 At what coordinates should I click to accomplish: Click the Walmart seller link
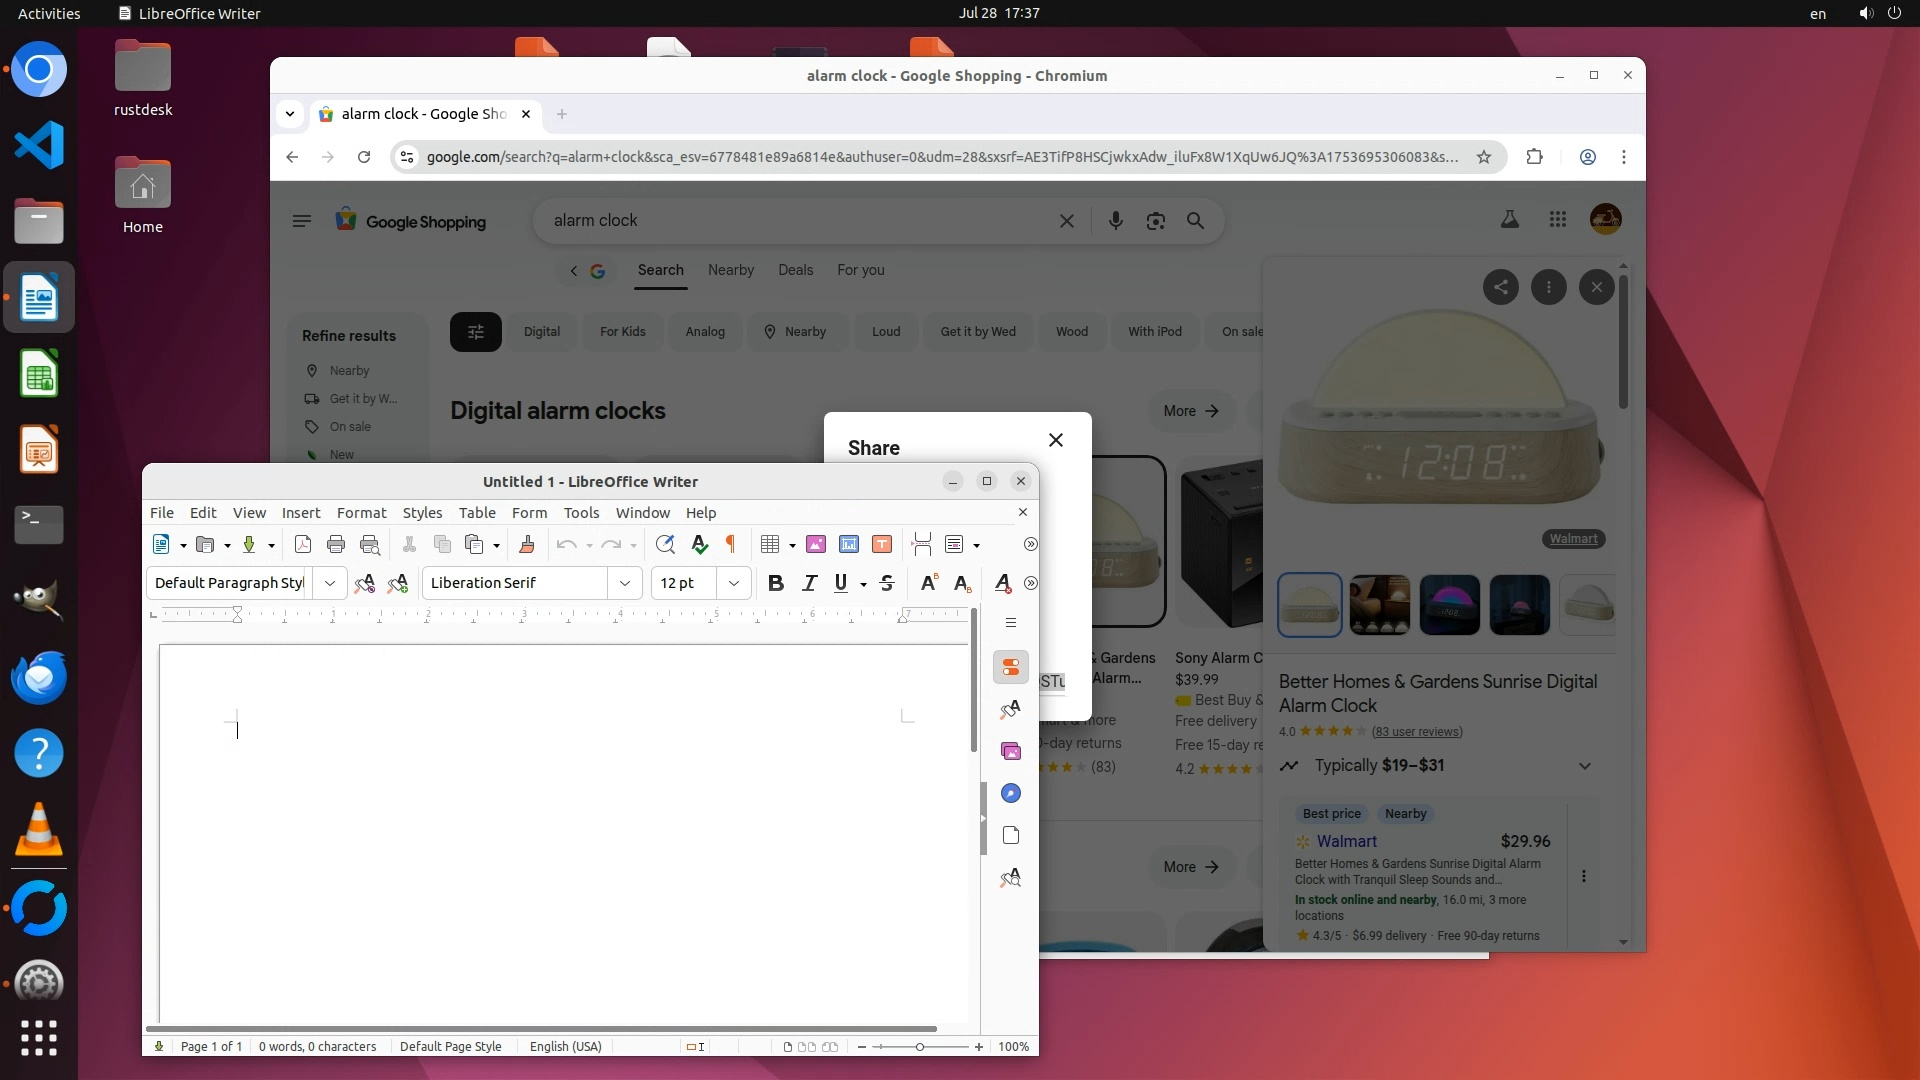pyautogui.click(x=1346, y=841)
